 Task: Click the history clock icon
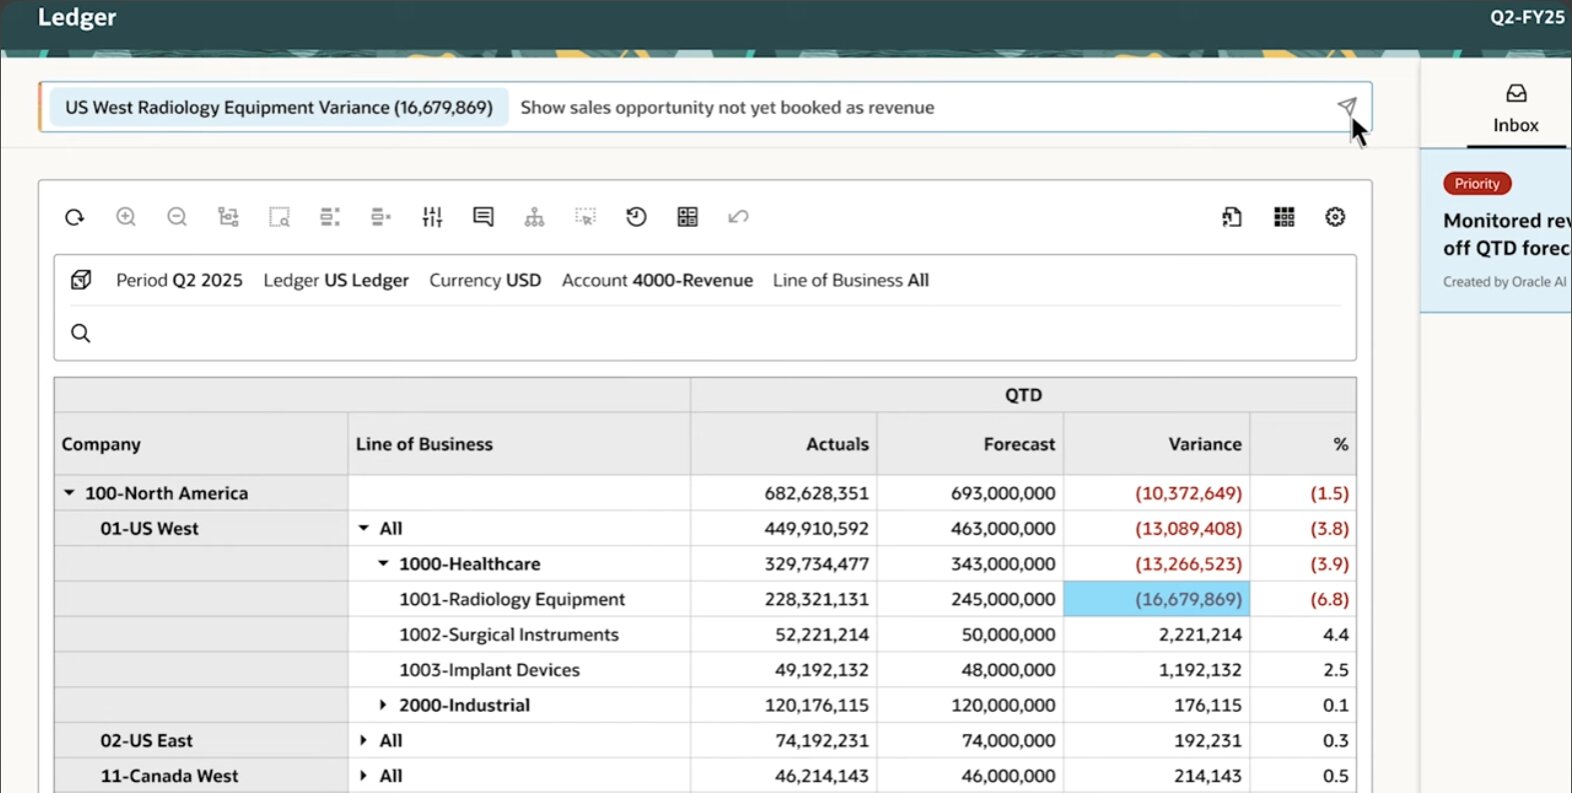(636, 217)
